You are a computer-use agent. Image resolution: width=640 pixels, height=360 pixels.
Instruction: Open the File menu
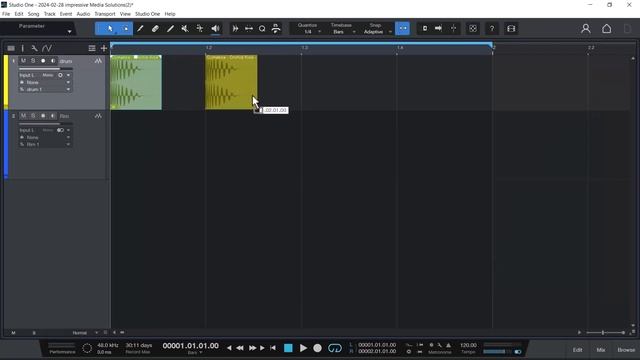coord(6,14)
